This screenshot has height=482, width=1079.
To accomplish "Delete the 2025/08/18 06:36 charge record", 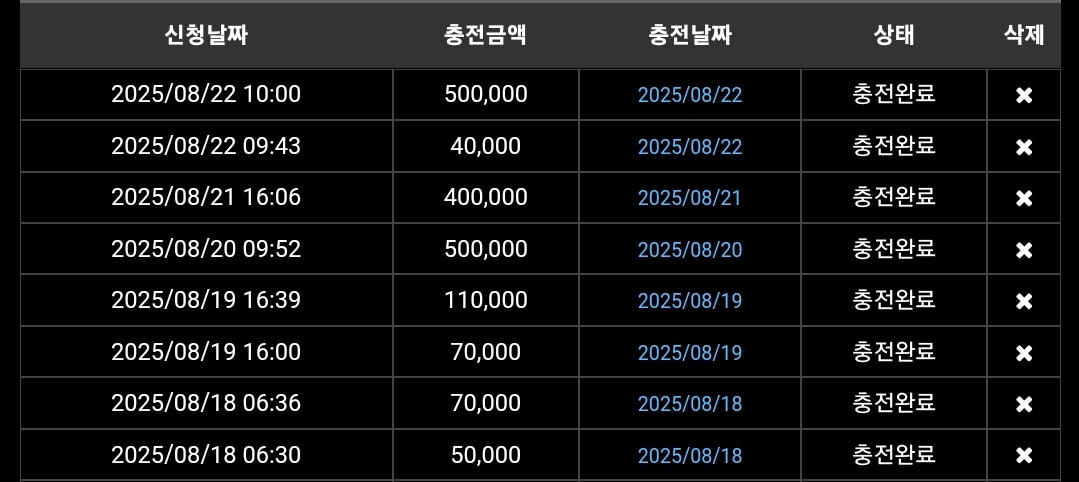I will (x=1023, y=404).
